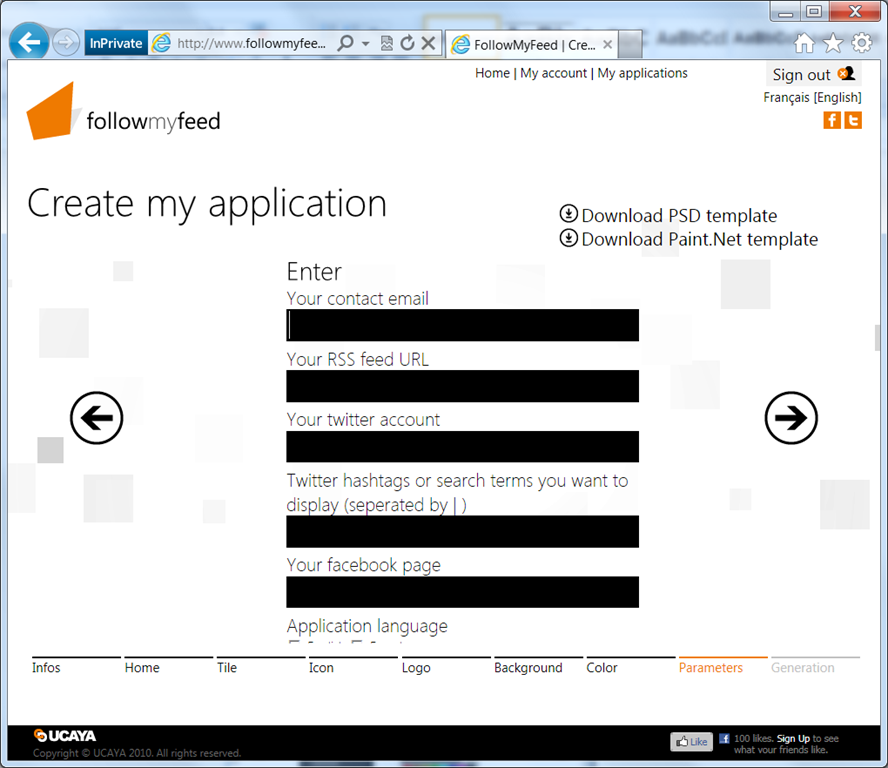The image size is (888, 768).
Task: Go back with the previous step arrow
Action: coord(96,418)
